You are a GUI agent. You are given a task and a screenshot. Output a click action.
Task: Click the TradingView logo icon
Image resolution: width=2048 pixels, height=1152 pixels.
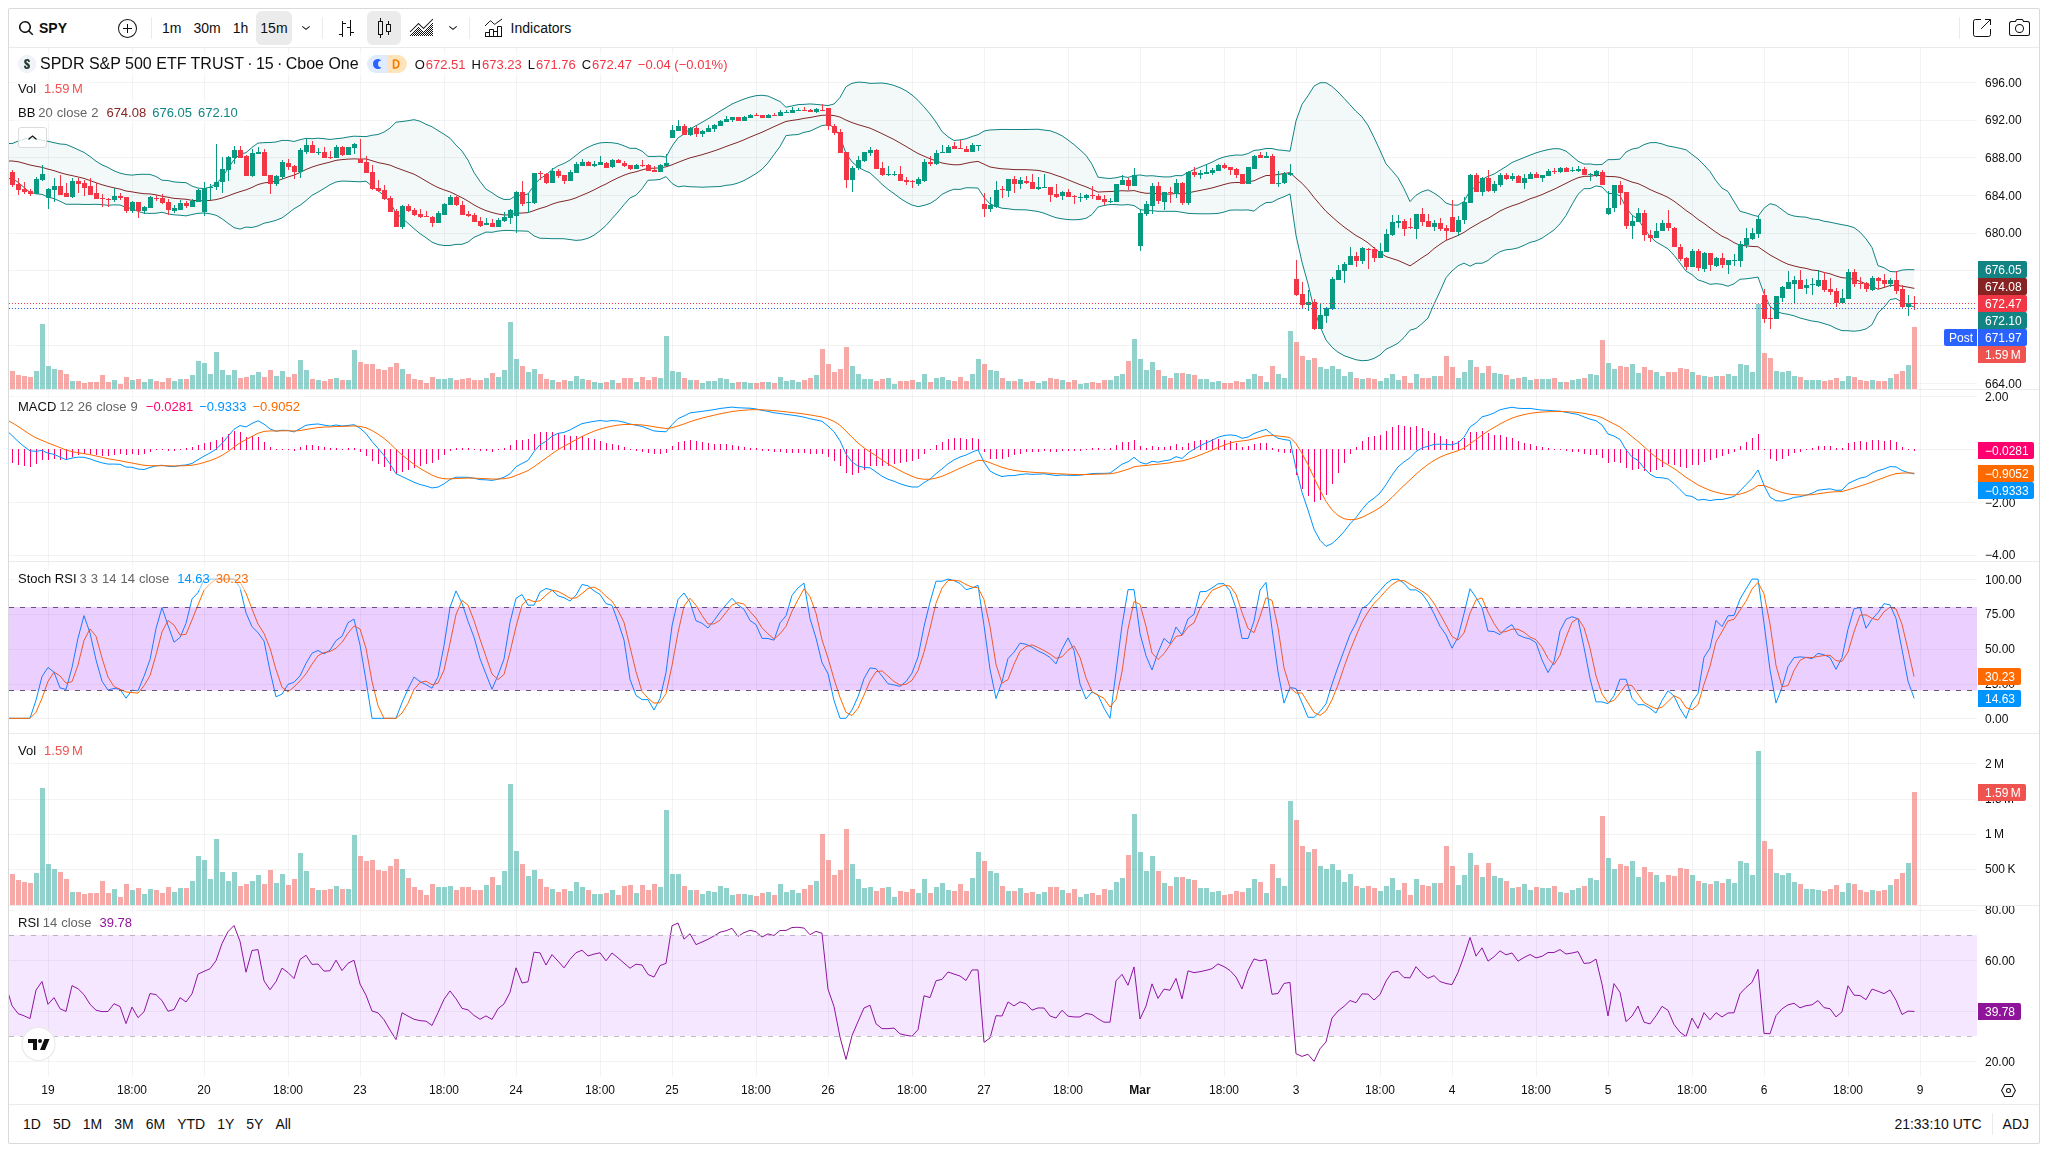click(38, 1044)
